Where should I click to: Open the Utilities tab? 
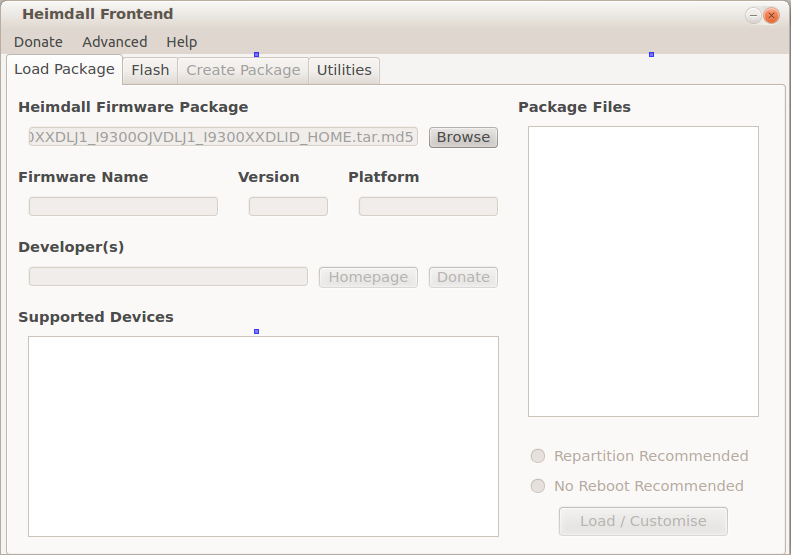pyautogui.click(x=344, y=70)
